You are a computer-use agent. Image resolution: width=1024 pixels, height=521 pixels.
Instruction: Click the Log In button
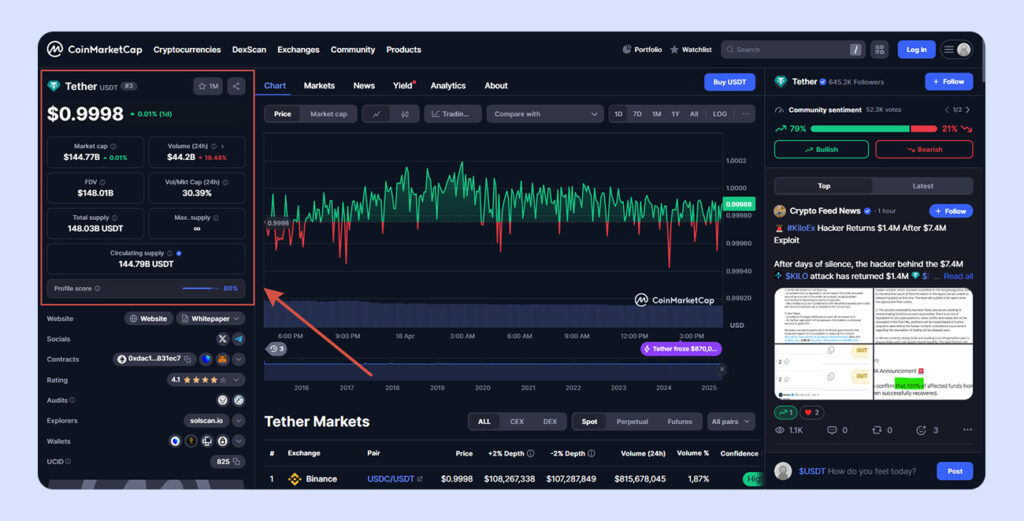(x=916, y=50)
